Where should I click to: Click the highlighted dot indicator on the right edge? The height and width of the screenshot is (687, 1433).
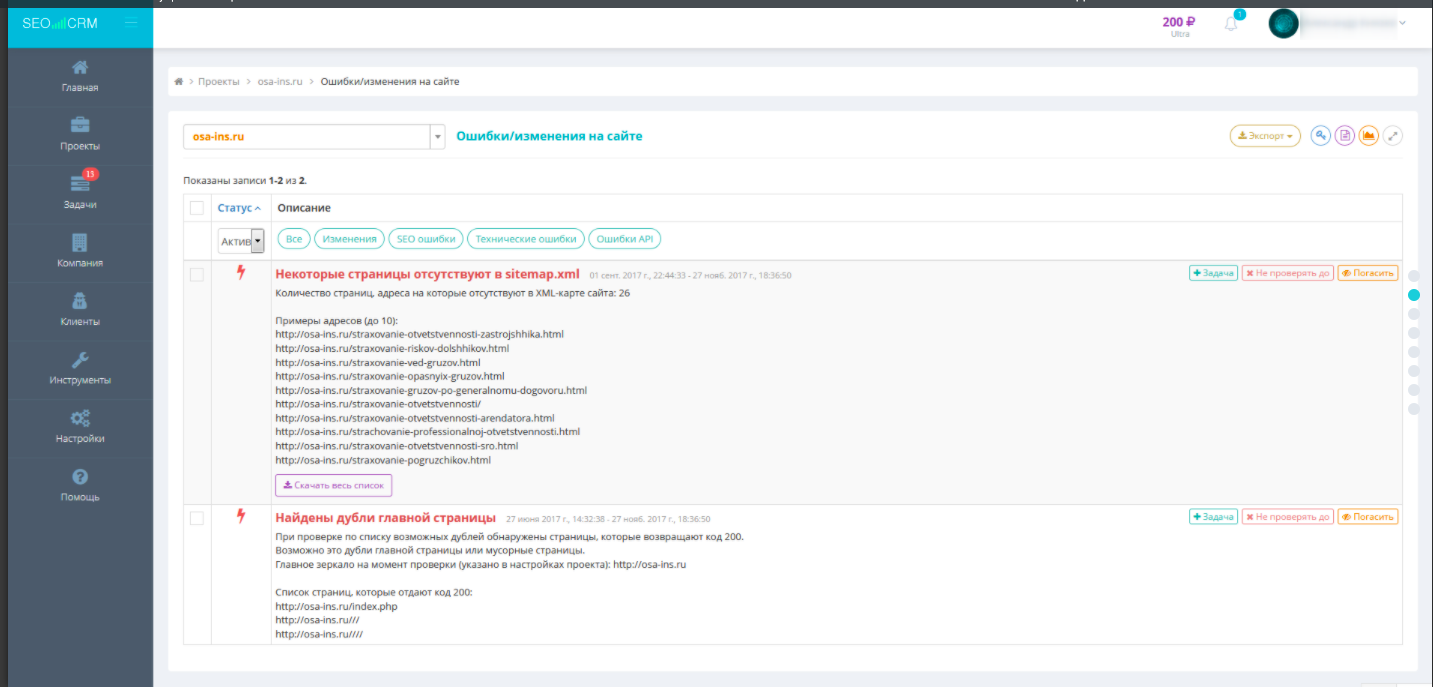pyautogui.click(x=1413, y=295)
